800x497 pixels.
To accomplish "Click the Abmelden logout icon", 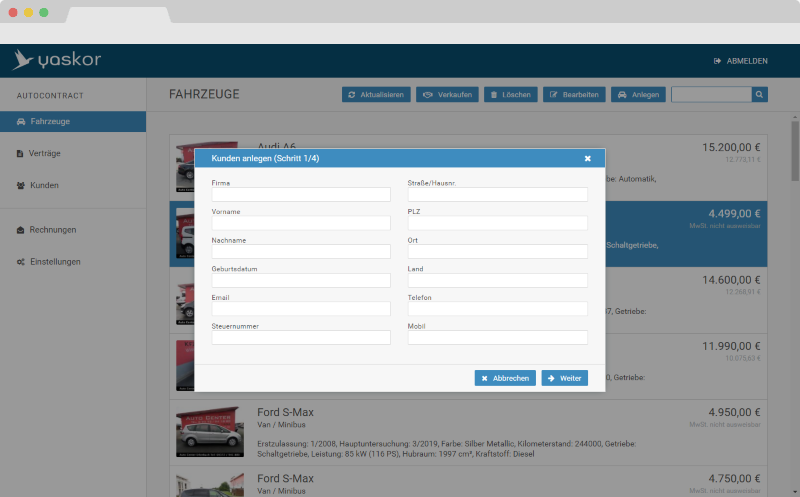I will pyautogui.click(x=717, y=61).
